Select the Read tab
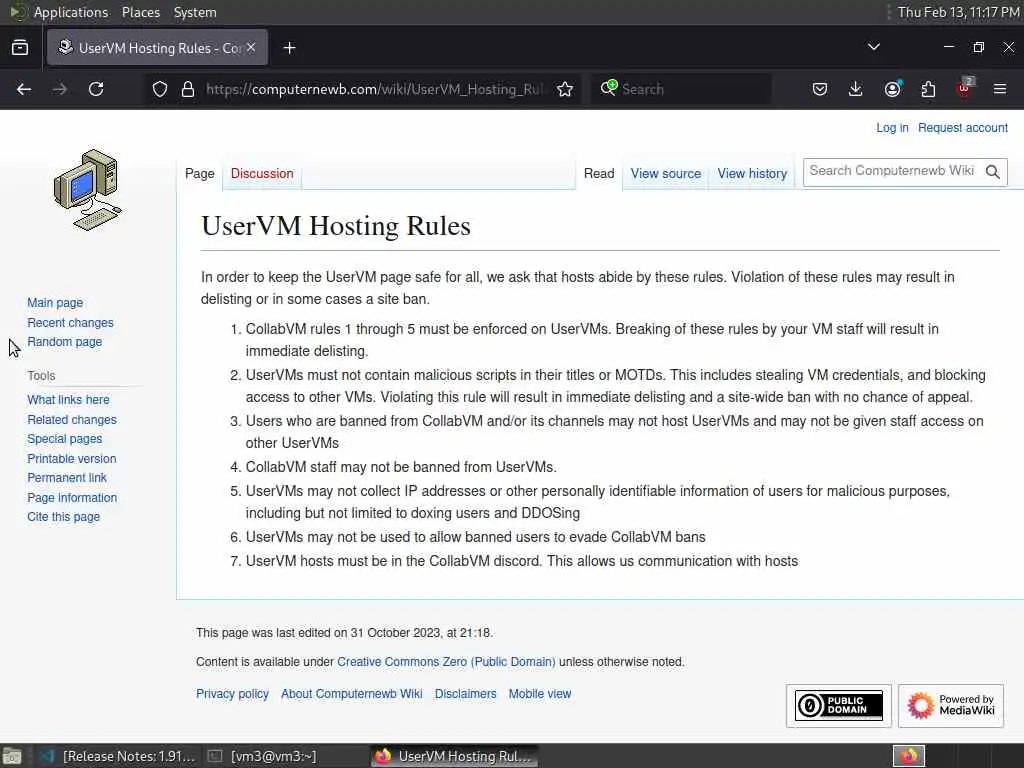Viewport: 1024px width, 768px height. pyautogui.click(x=599, y=174)
